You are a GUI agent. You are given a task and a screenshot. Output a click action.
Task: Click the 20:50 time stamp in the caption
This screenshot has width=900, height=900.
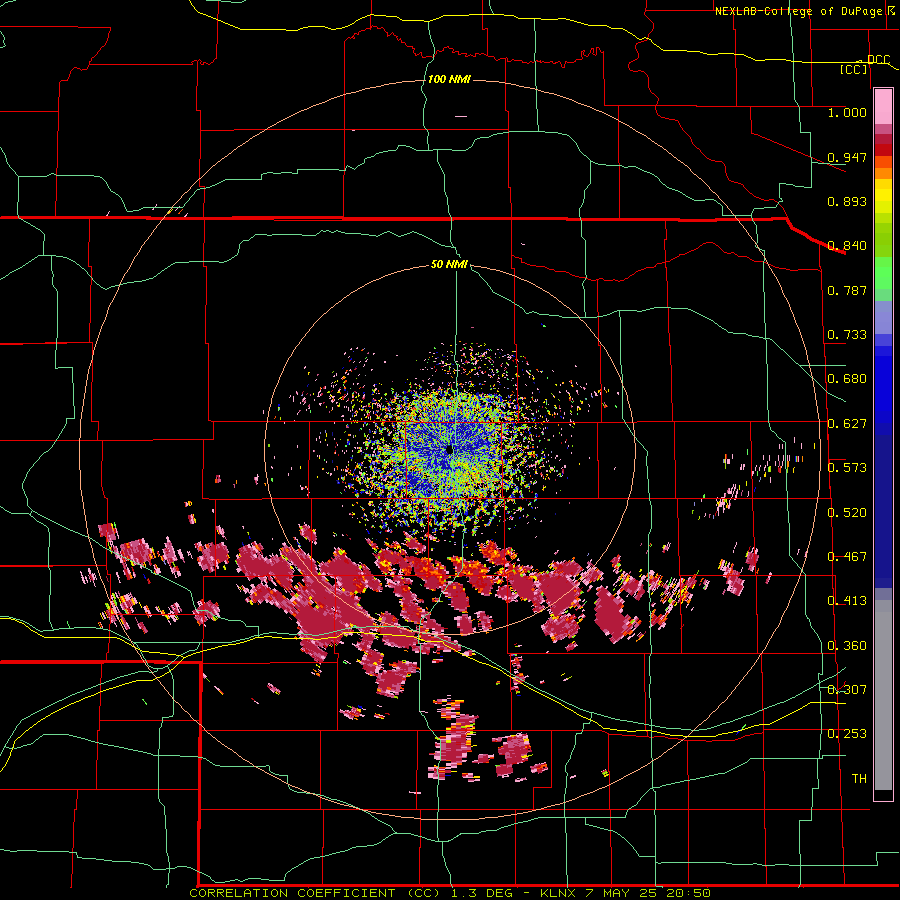[688, 893]
